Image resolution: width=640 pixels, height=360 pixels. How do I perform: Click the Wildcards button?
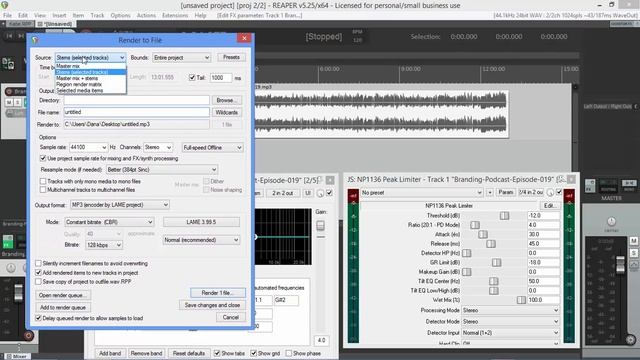tap(227, 112)
